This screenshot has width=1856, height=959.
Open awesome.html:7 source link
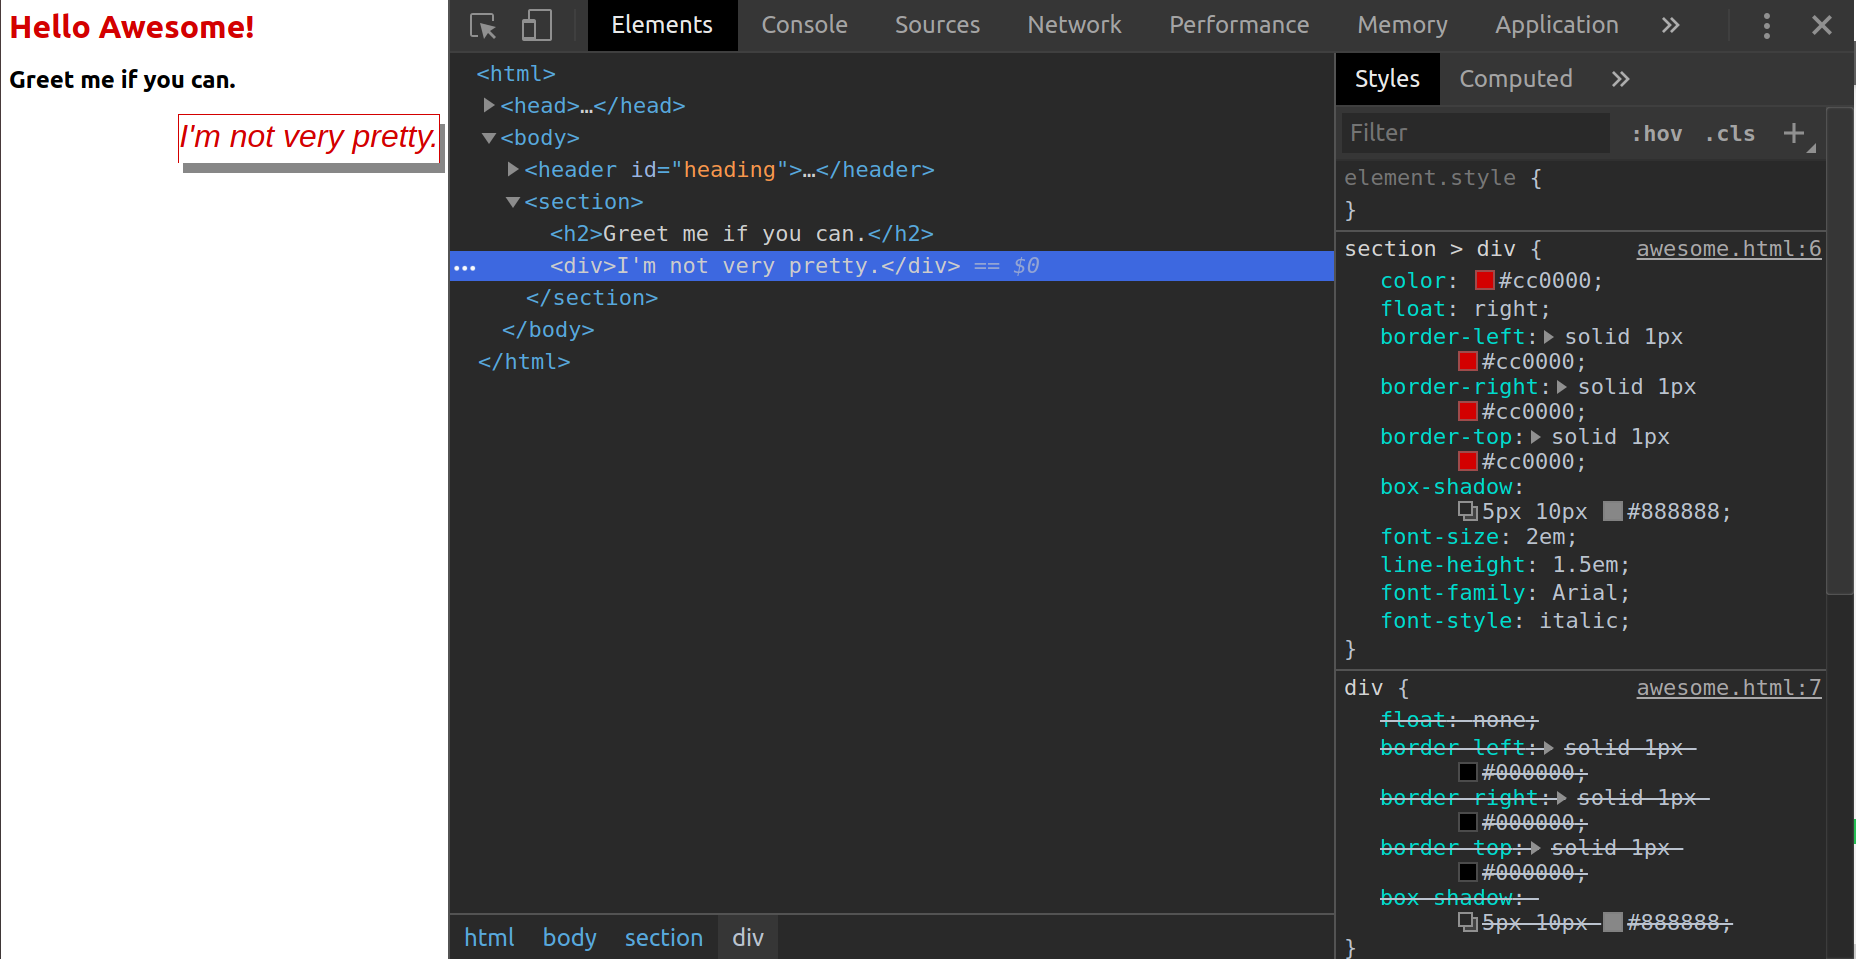tap(1728, 688)
